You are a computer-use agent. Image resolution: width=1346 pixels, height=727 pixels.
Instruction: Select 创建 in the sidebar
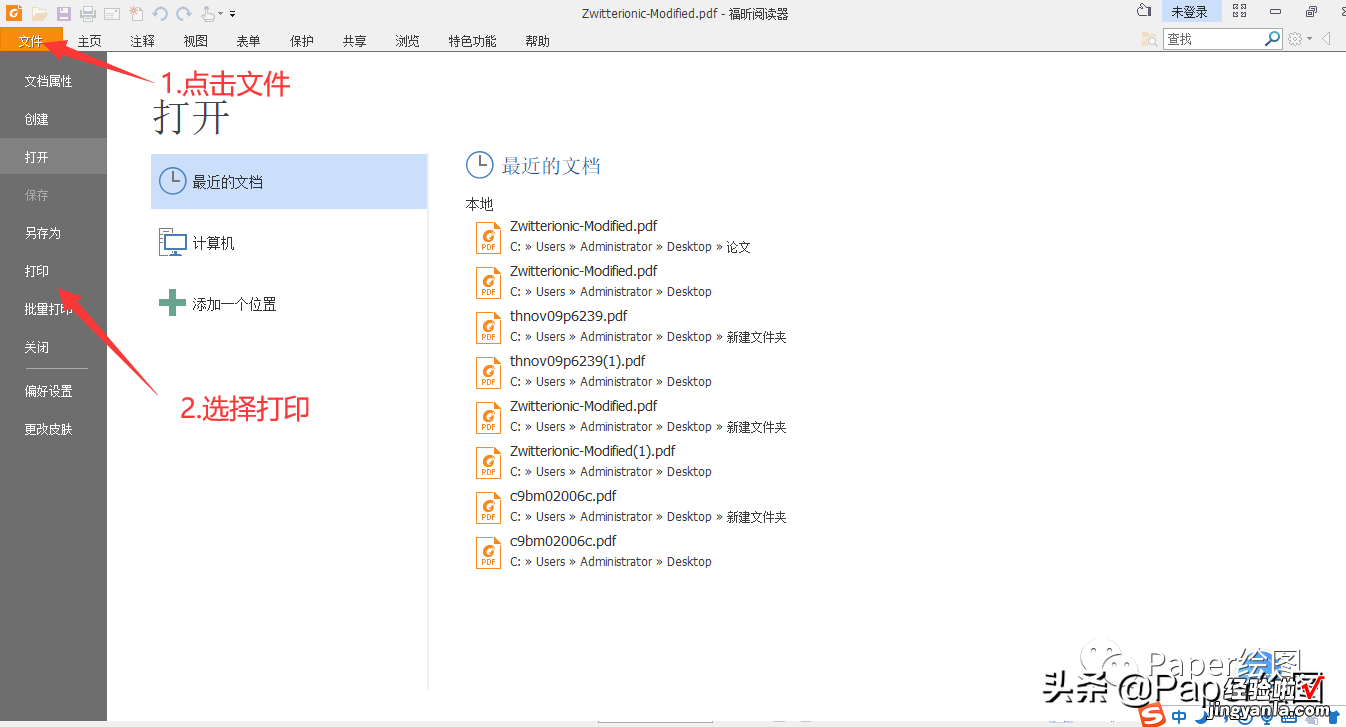click(x=53, y=119)
